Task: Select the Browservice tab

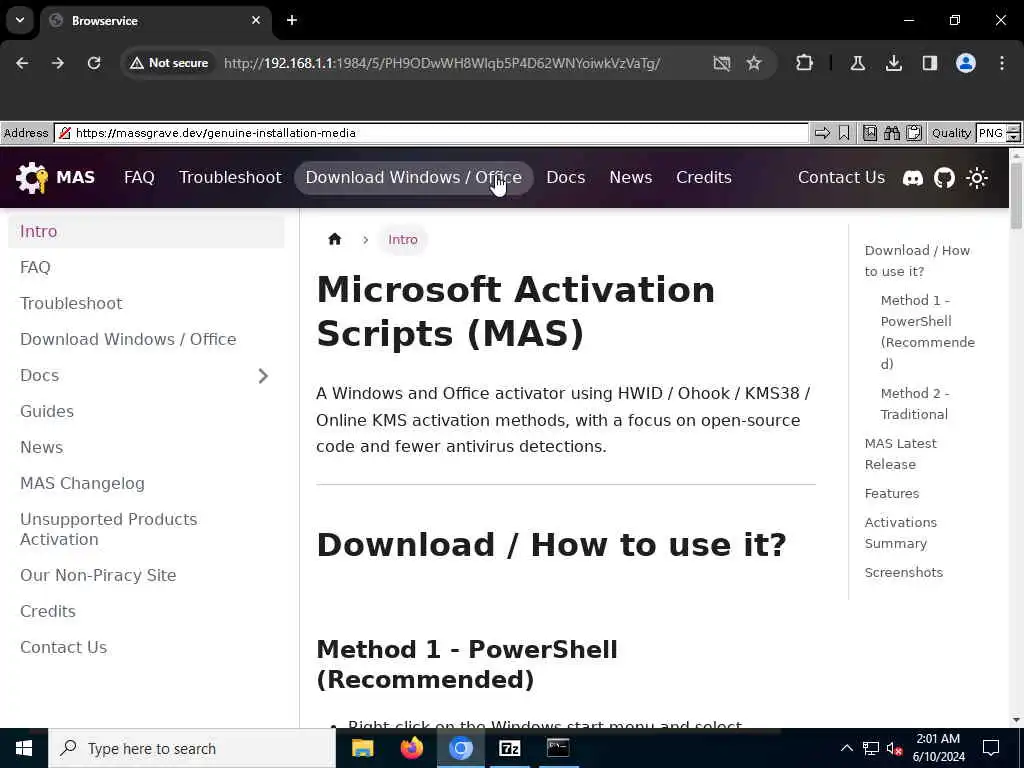Action: tap(155, 21)
